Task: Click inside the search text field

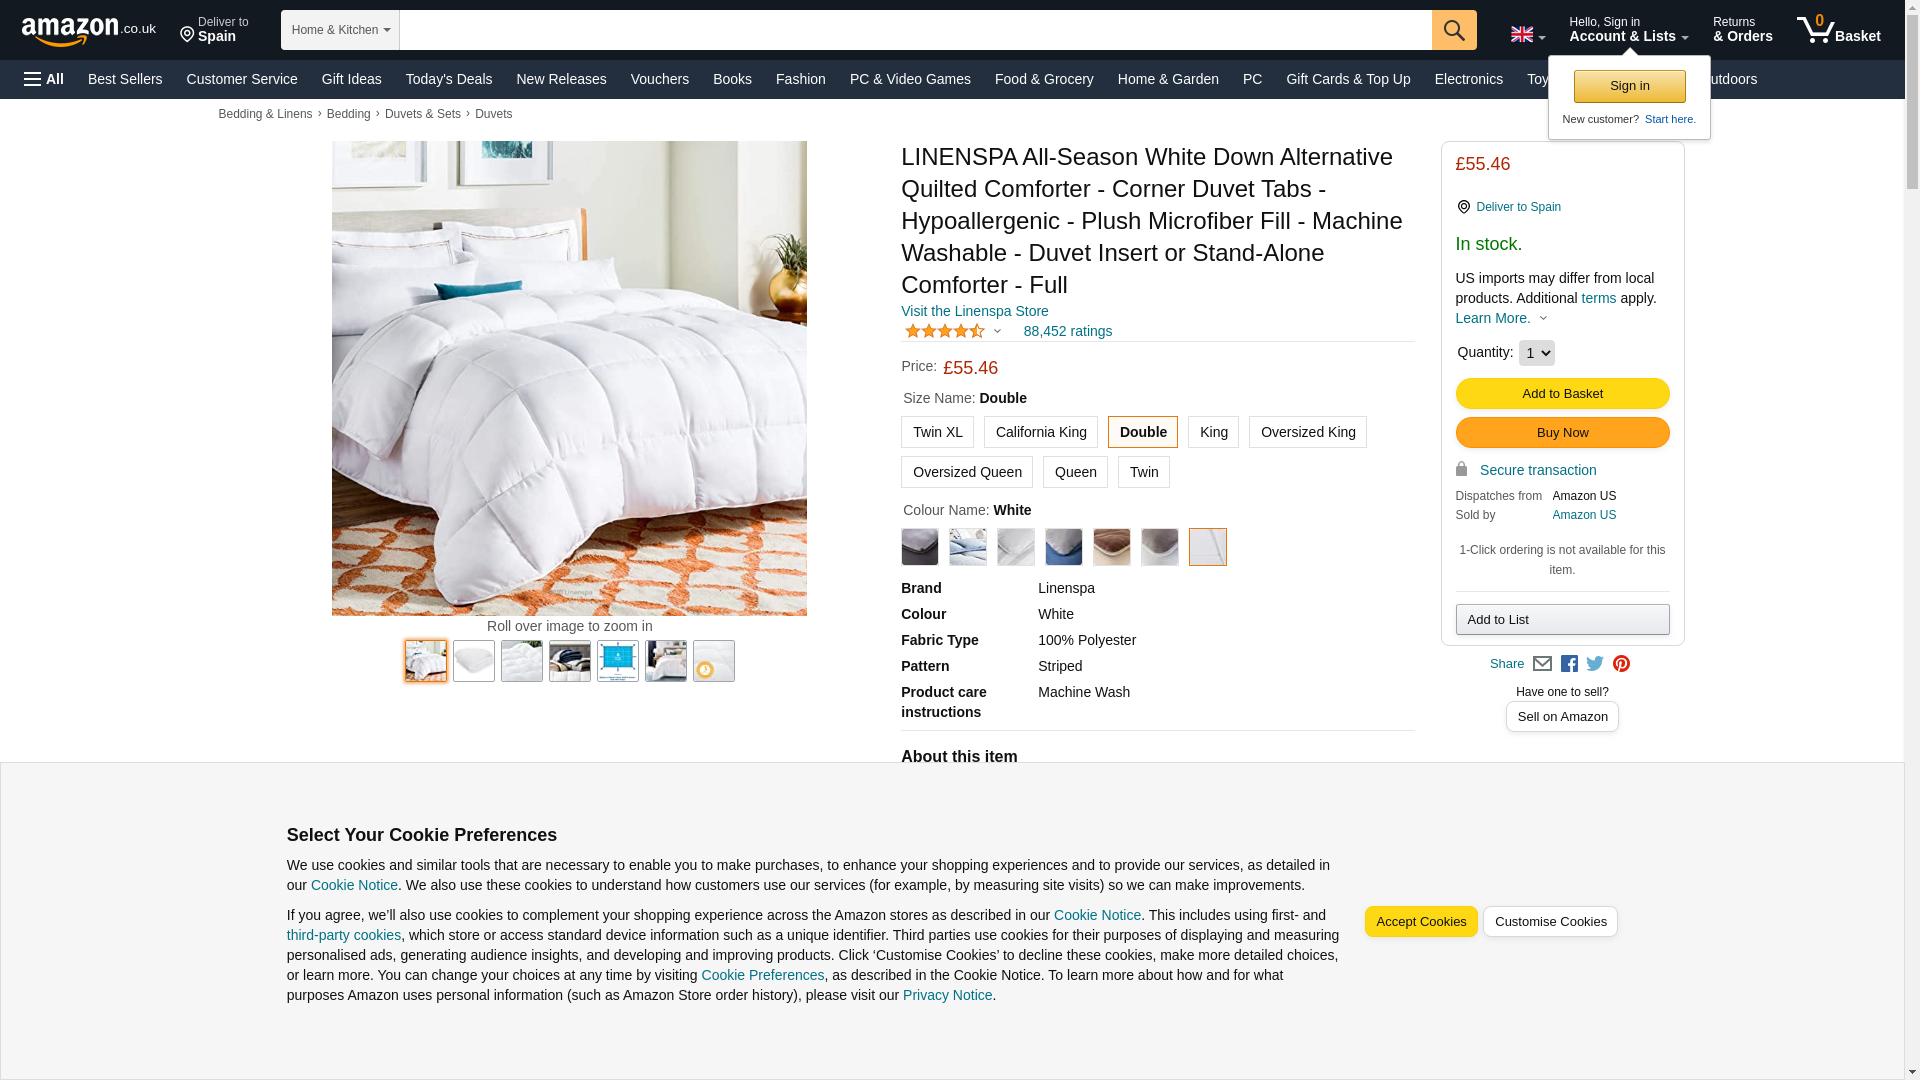Action: pos(915,30)
